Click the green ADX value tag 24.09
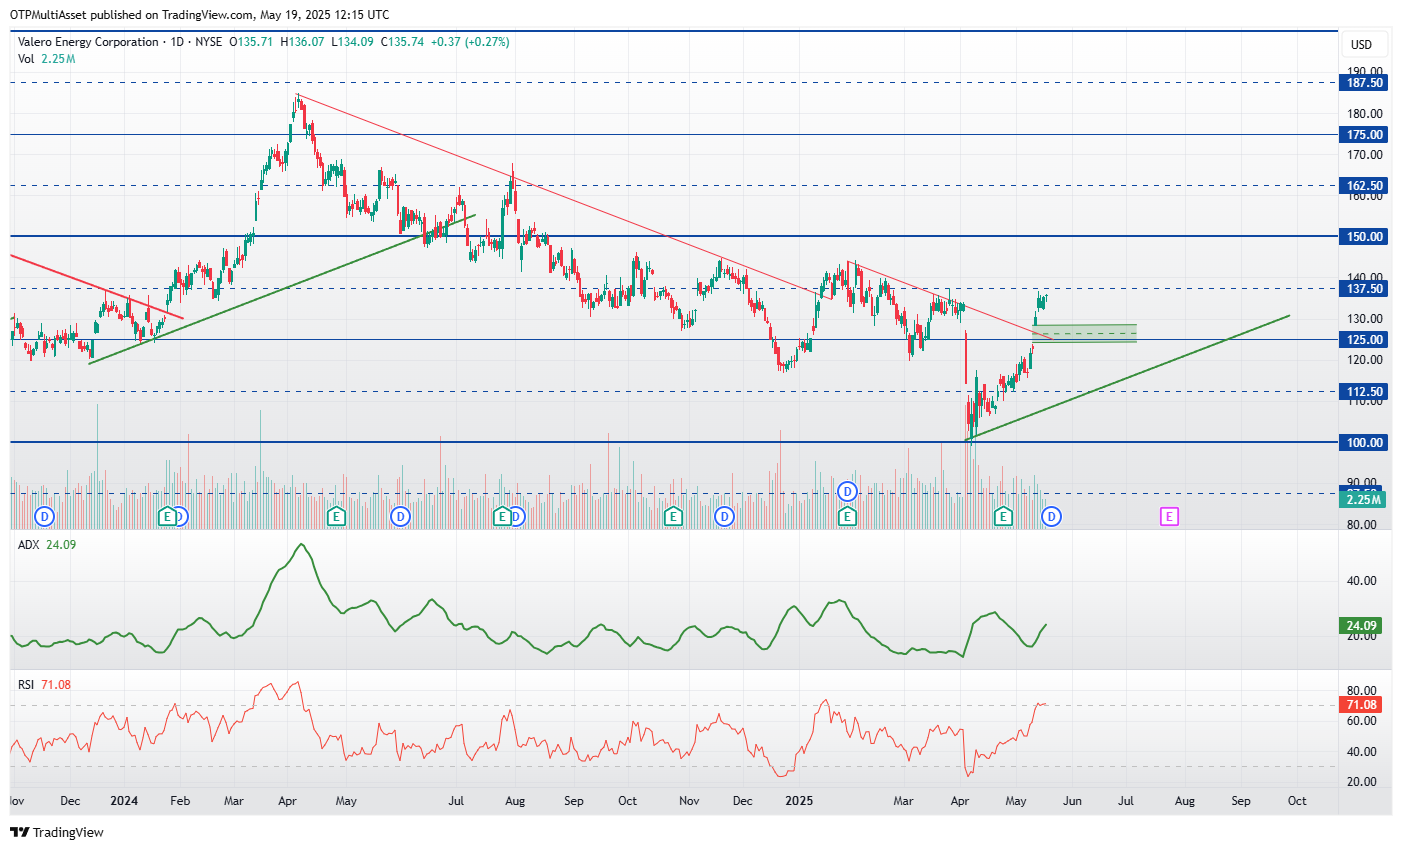The image size is (1402, 850). (1362, 626)
